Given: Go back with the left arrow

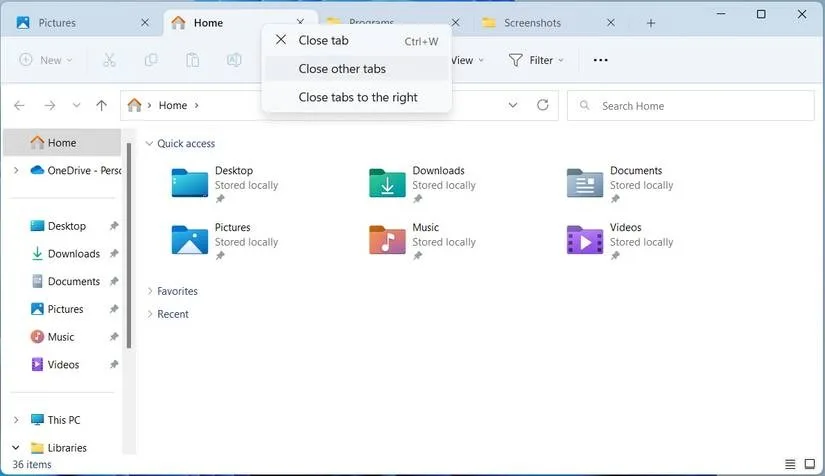Looking at the screenshot, I should click(x=19, y=106).
